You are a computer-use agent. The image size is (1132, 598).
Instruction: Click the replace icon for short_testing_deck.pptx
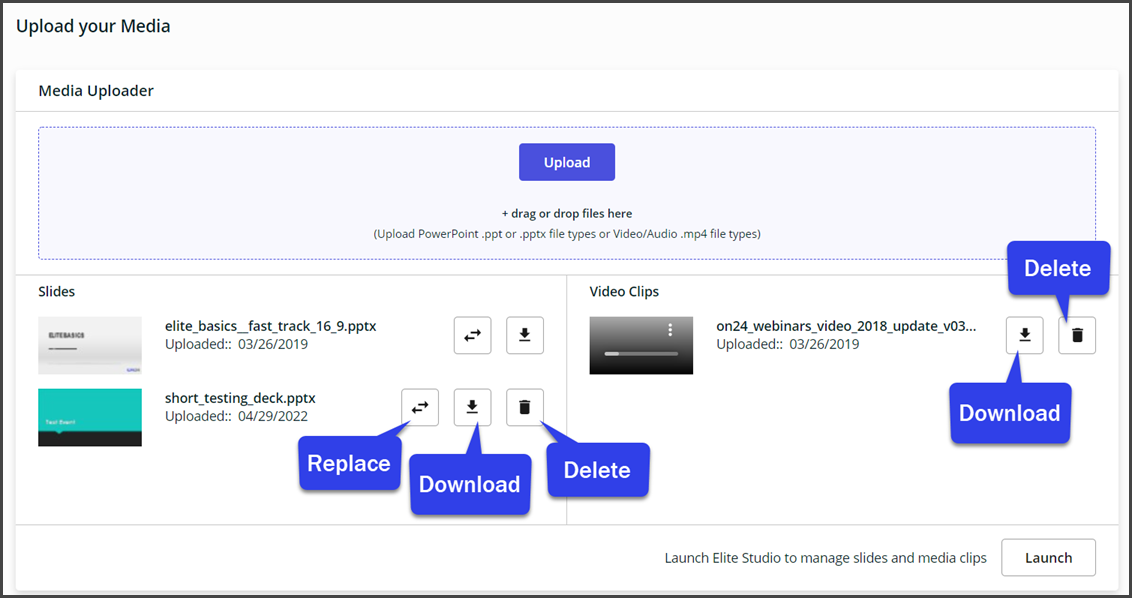(x=420, y=407)
